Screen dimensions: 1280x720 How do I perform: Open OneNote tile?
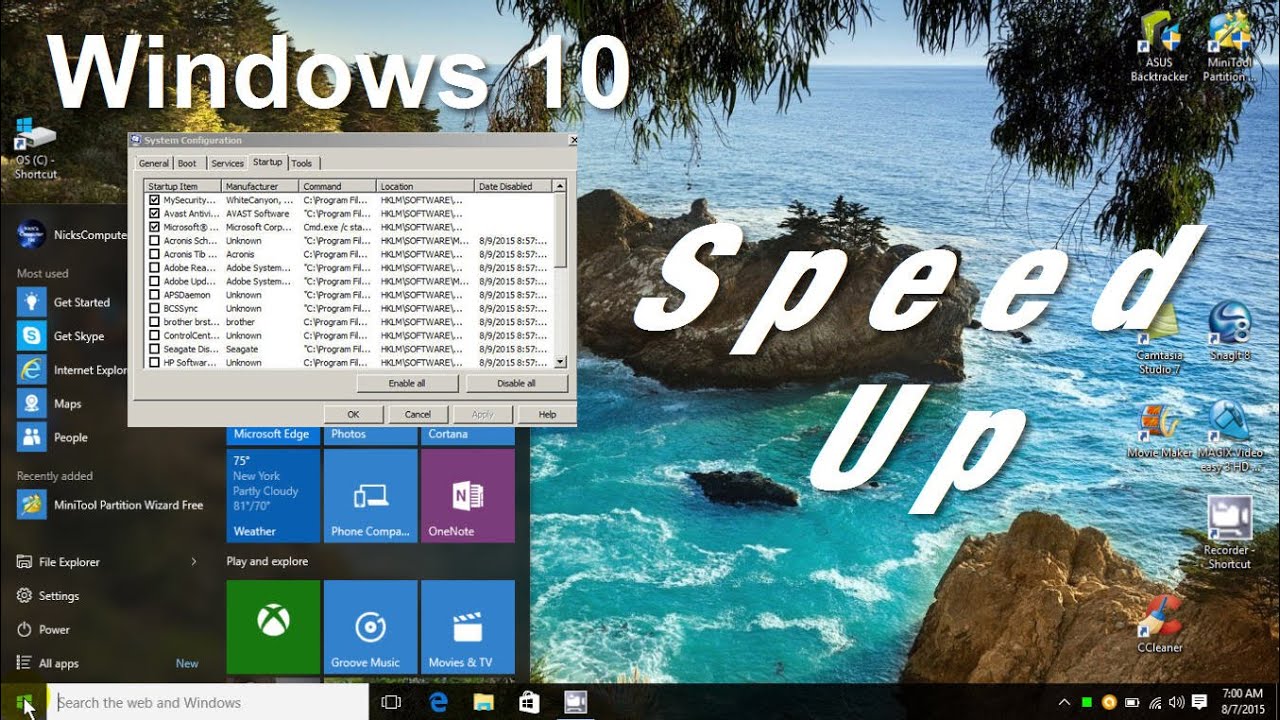pos(467,495)
